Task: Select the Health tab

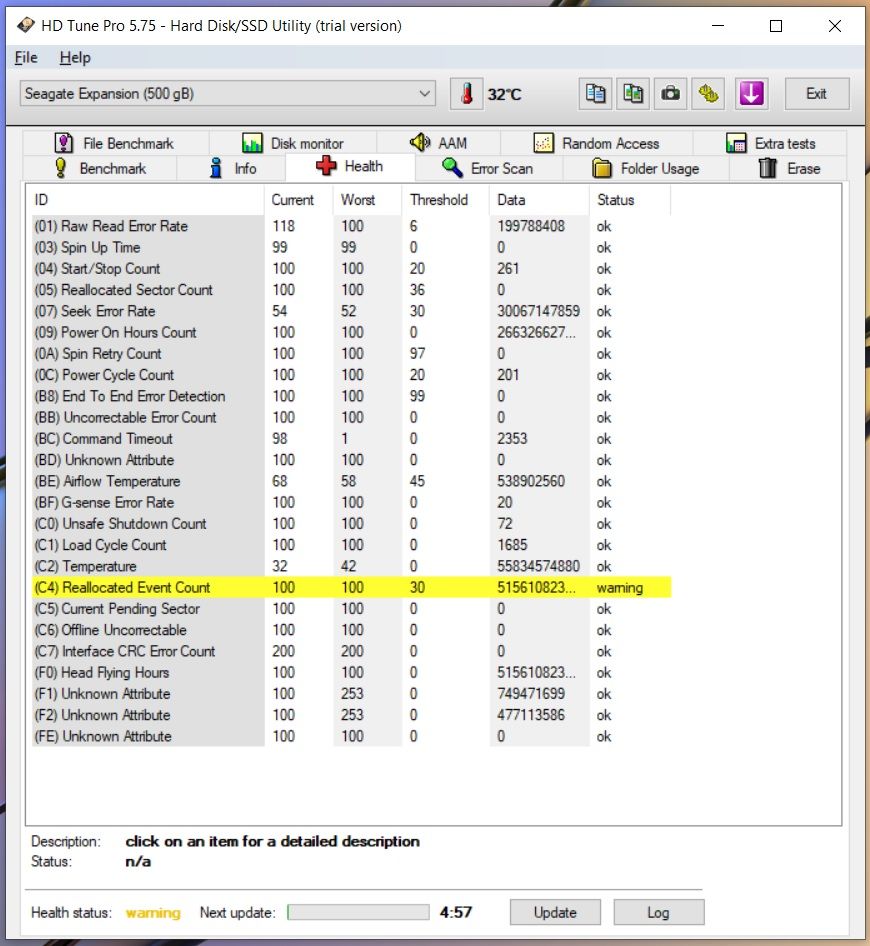Action: (x=350, y=166)
